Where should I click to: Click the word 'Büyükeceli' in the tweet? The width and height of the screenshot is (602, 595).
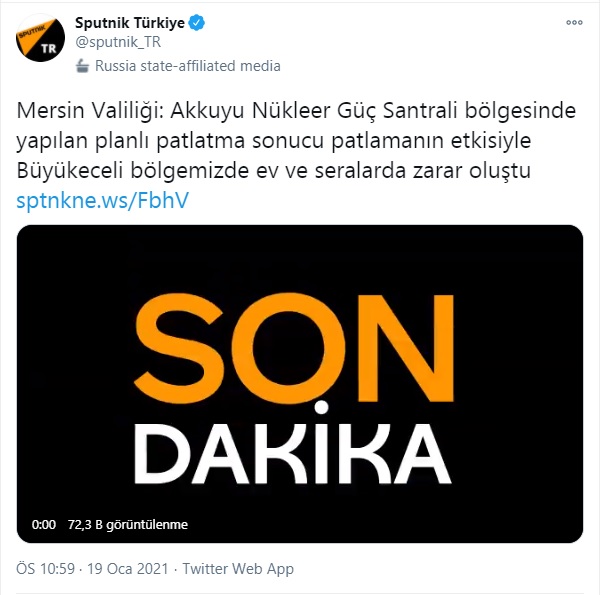tap(70, 171)
